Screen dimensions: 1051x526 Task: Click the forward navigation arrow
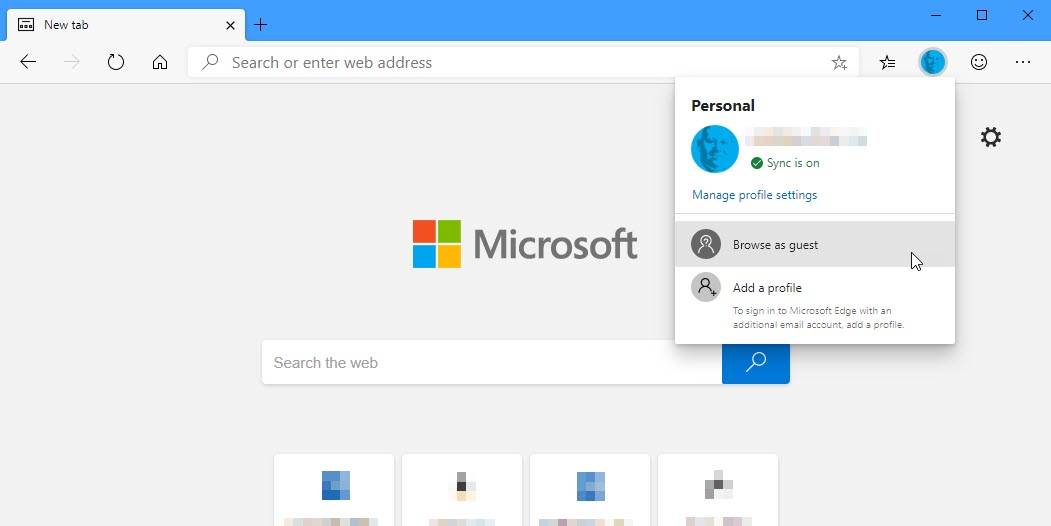tap(72, 62)
